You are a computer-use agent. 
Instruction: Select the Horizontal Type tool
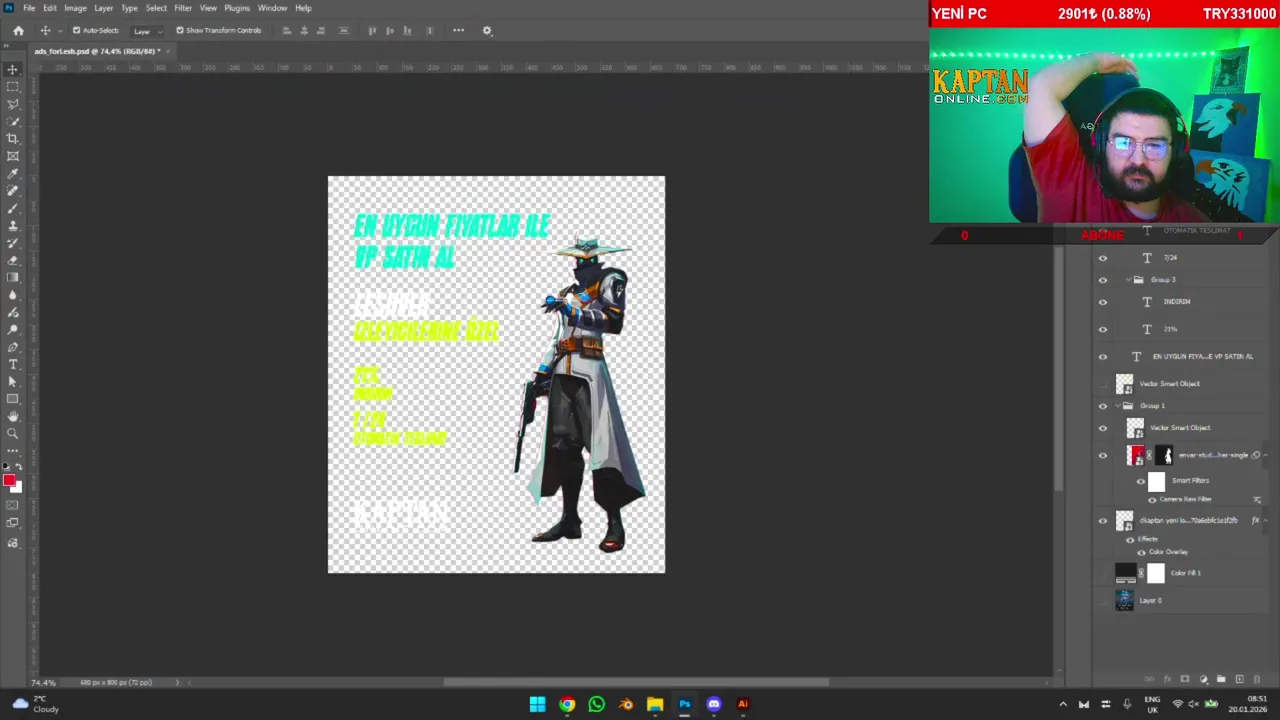tap(13, 364)
